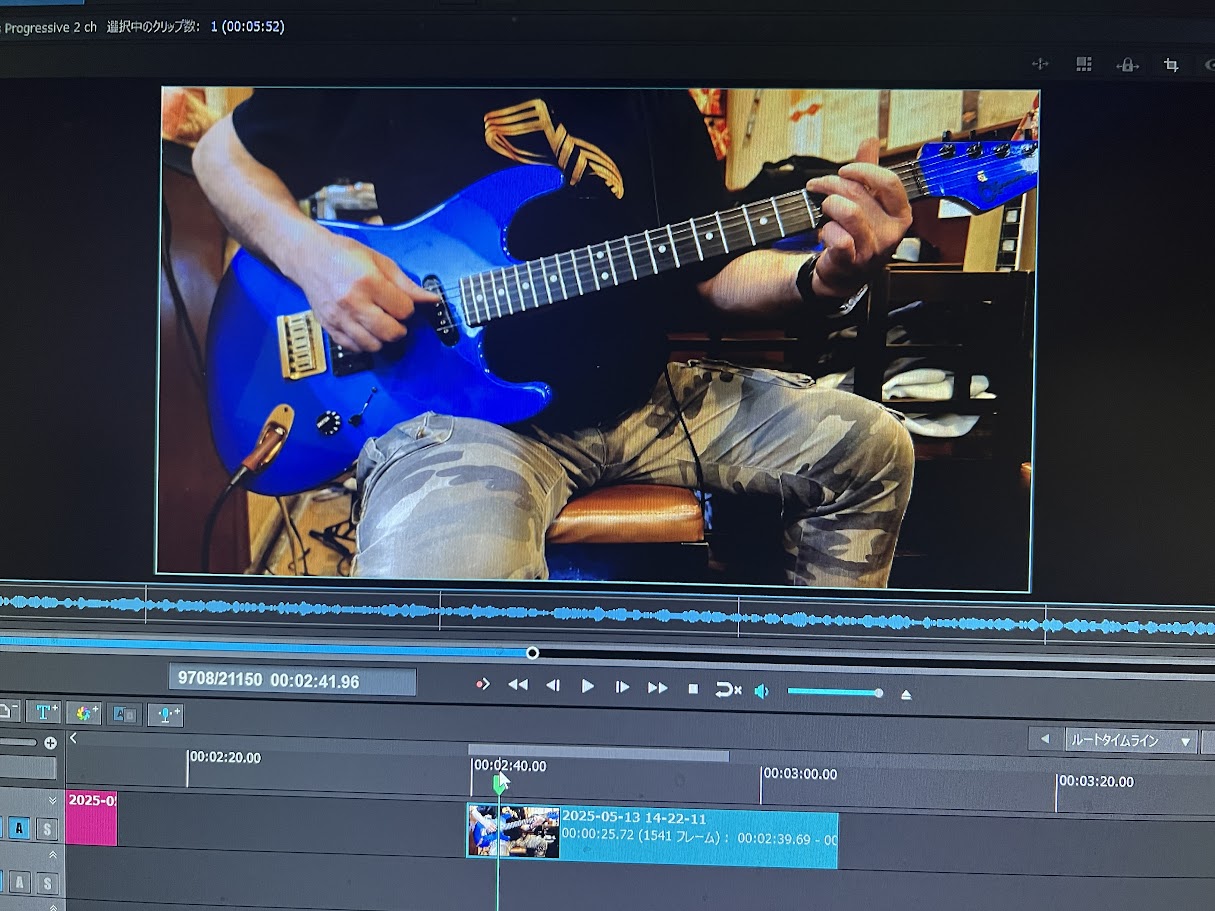Click the add color effect button
Viewport: 1215px width, 911px height.
83,713
